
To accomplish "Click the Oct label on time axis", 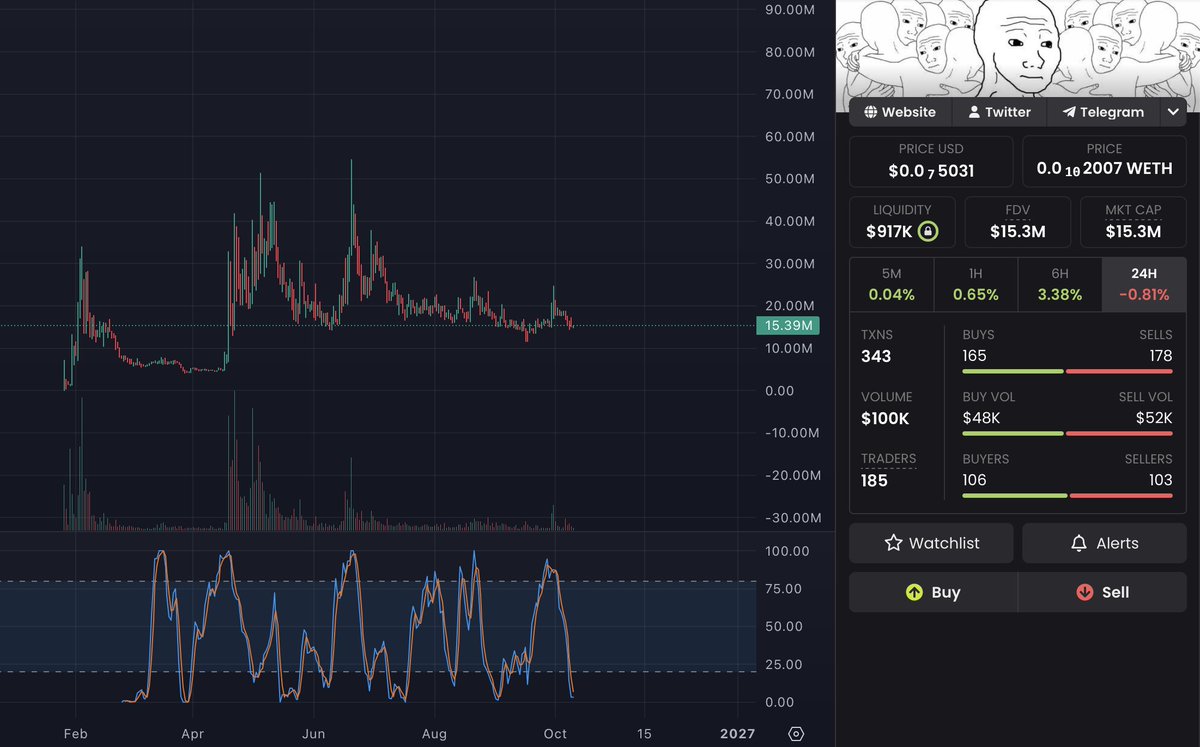I will [555, 734].
